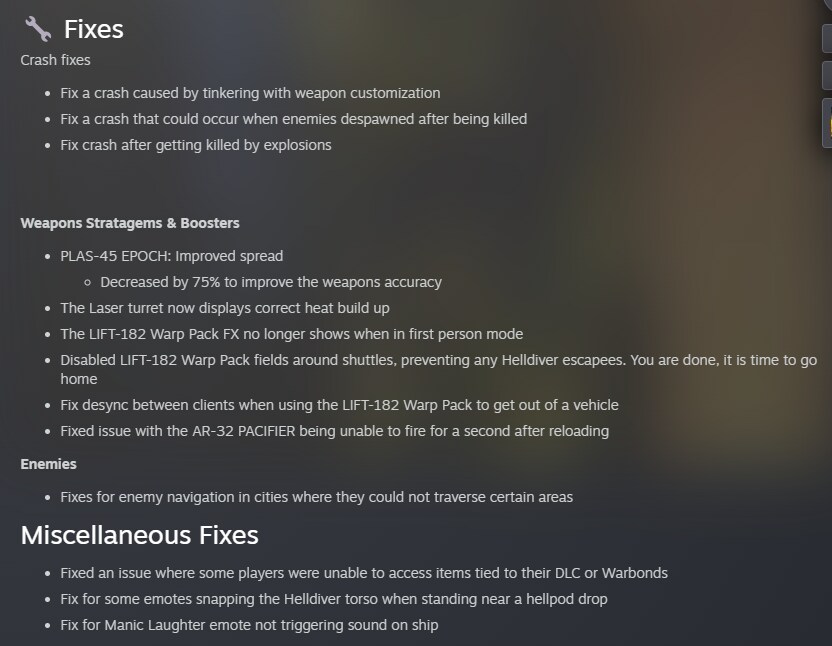
Task: Click the Laser turret heat build up line
Action: point(225,308)
